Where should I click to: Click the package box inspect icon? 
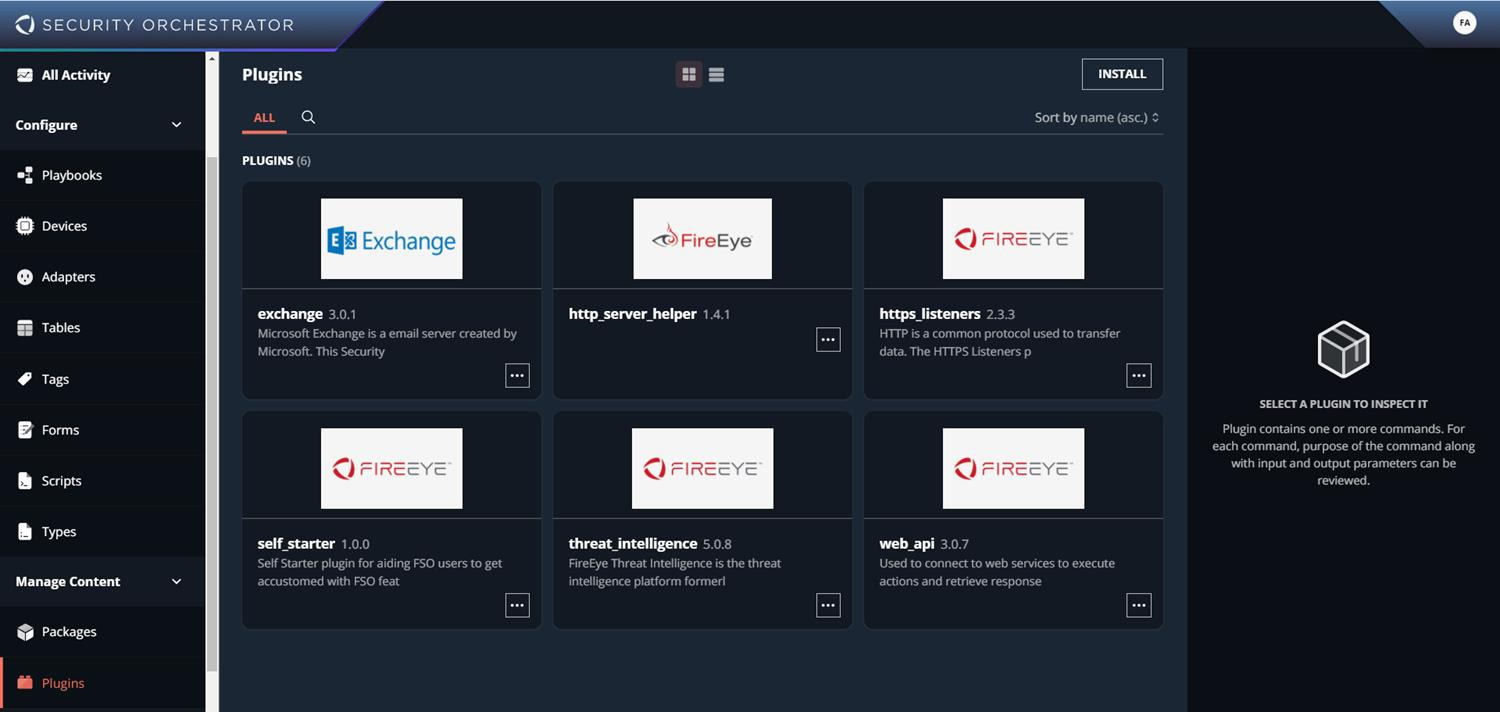pyautogui.click(x=1343, y=349)
